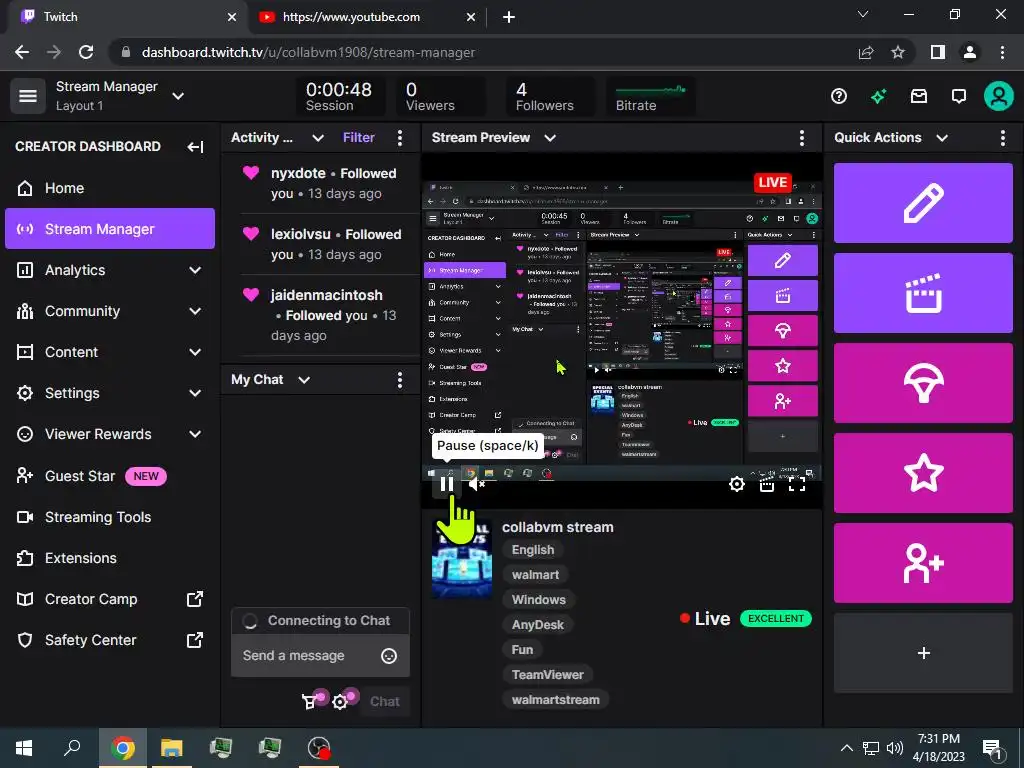Click the channel points icon below chat
1024x768 pixels.
310,702
